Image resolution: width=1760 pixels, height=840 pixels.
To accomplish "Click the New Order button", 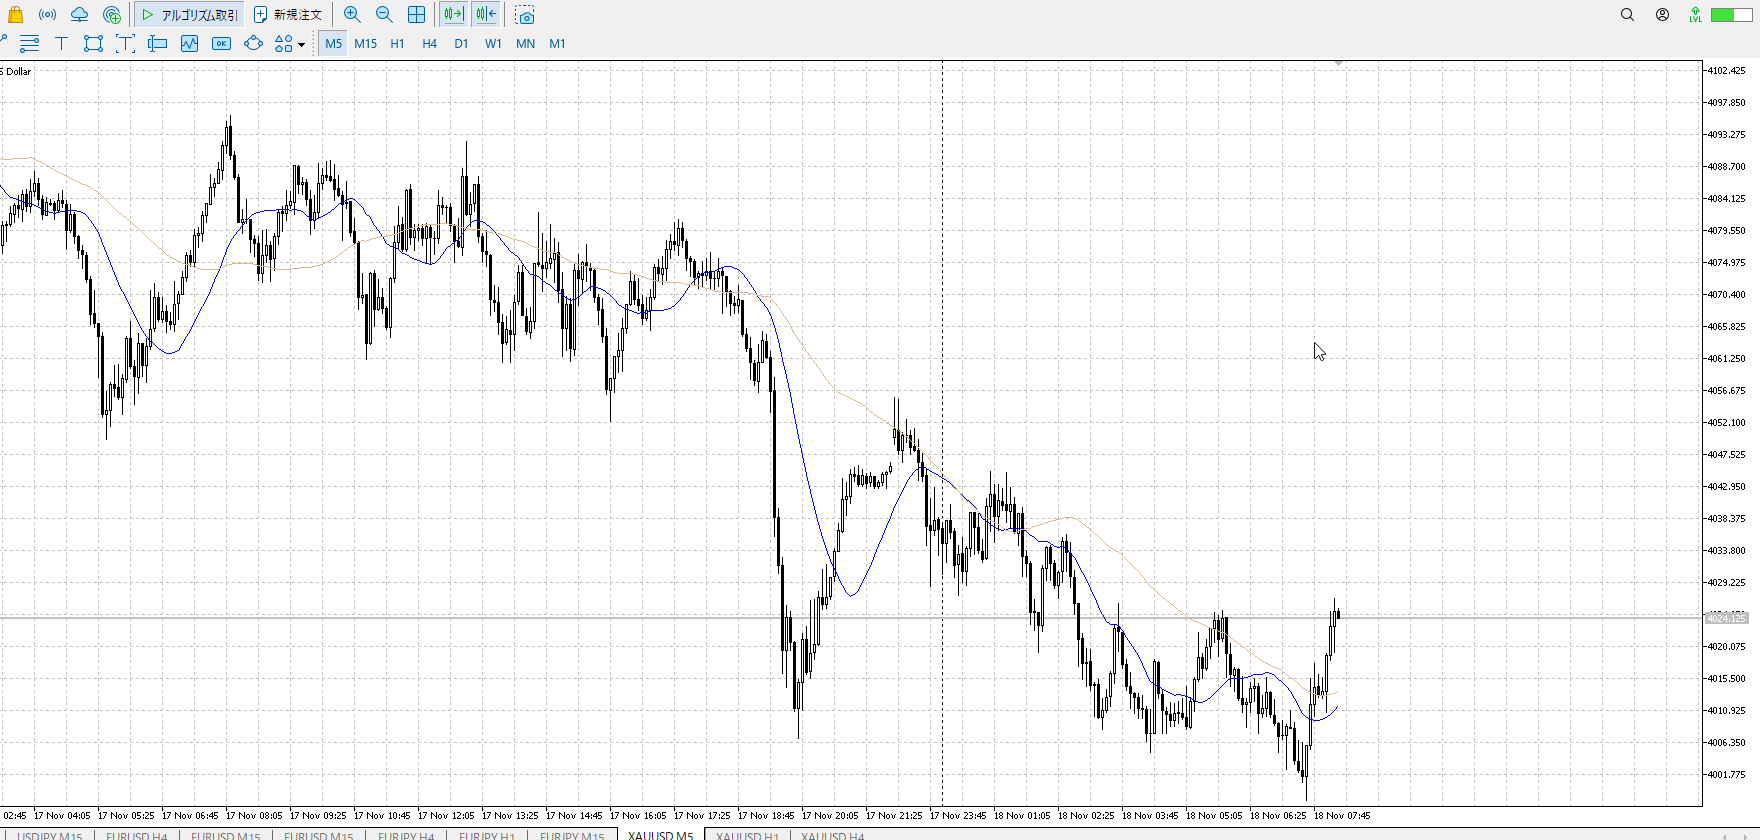I will coord(288,15).
